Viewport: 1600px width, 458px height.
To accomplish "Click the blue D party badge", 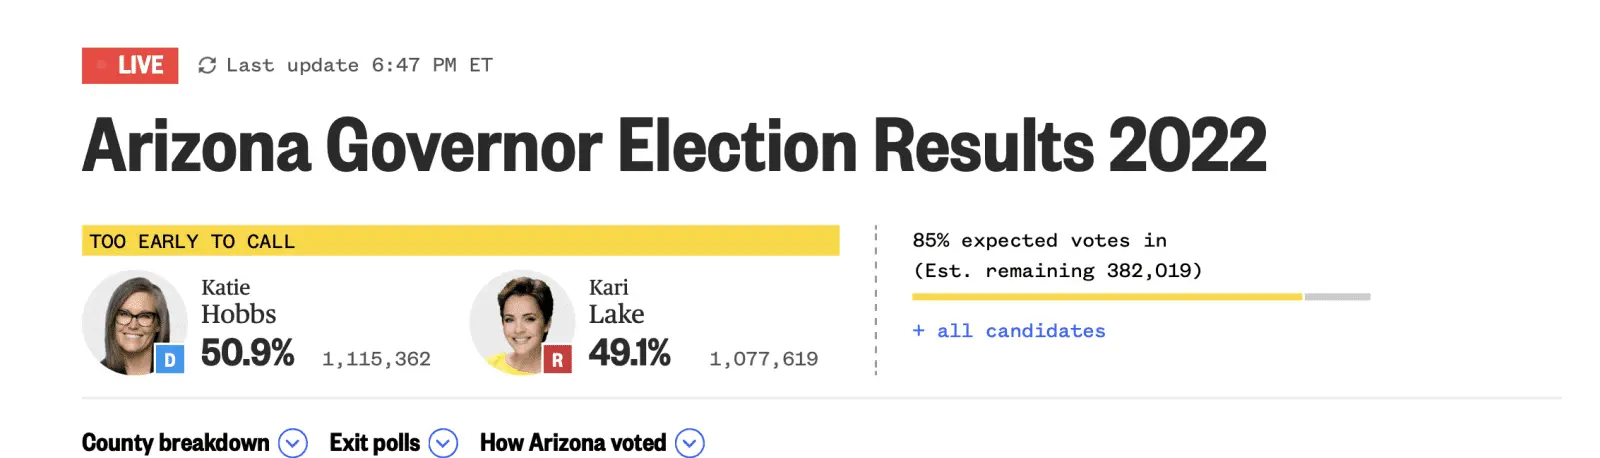I will point(169,360).
